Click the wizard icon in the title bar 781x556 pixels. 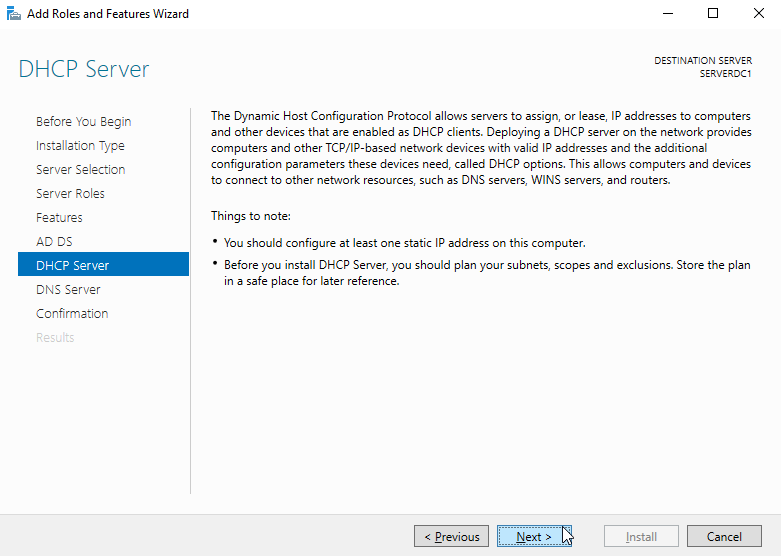[13, 13]
